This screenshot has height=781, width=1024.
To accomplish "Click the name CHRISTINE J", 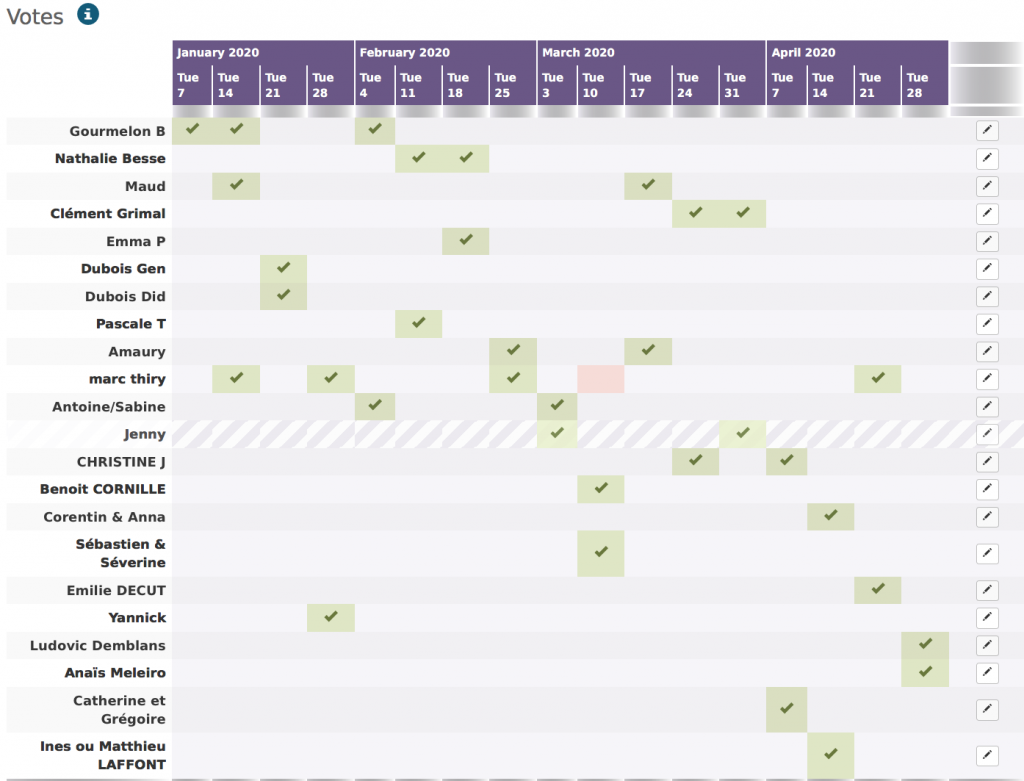I will (x=121, y=462).
